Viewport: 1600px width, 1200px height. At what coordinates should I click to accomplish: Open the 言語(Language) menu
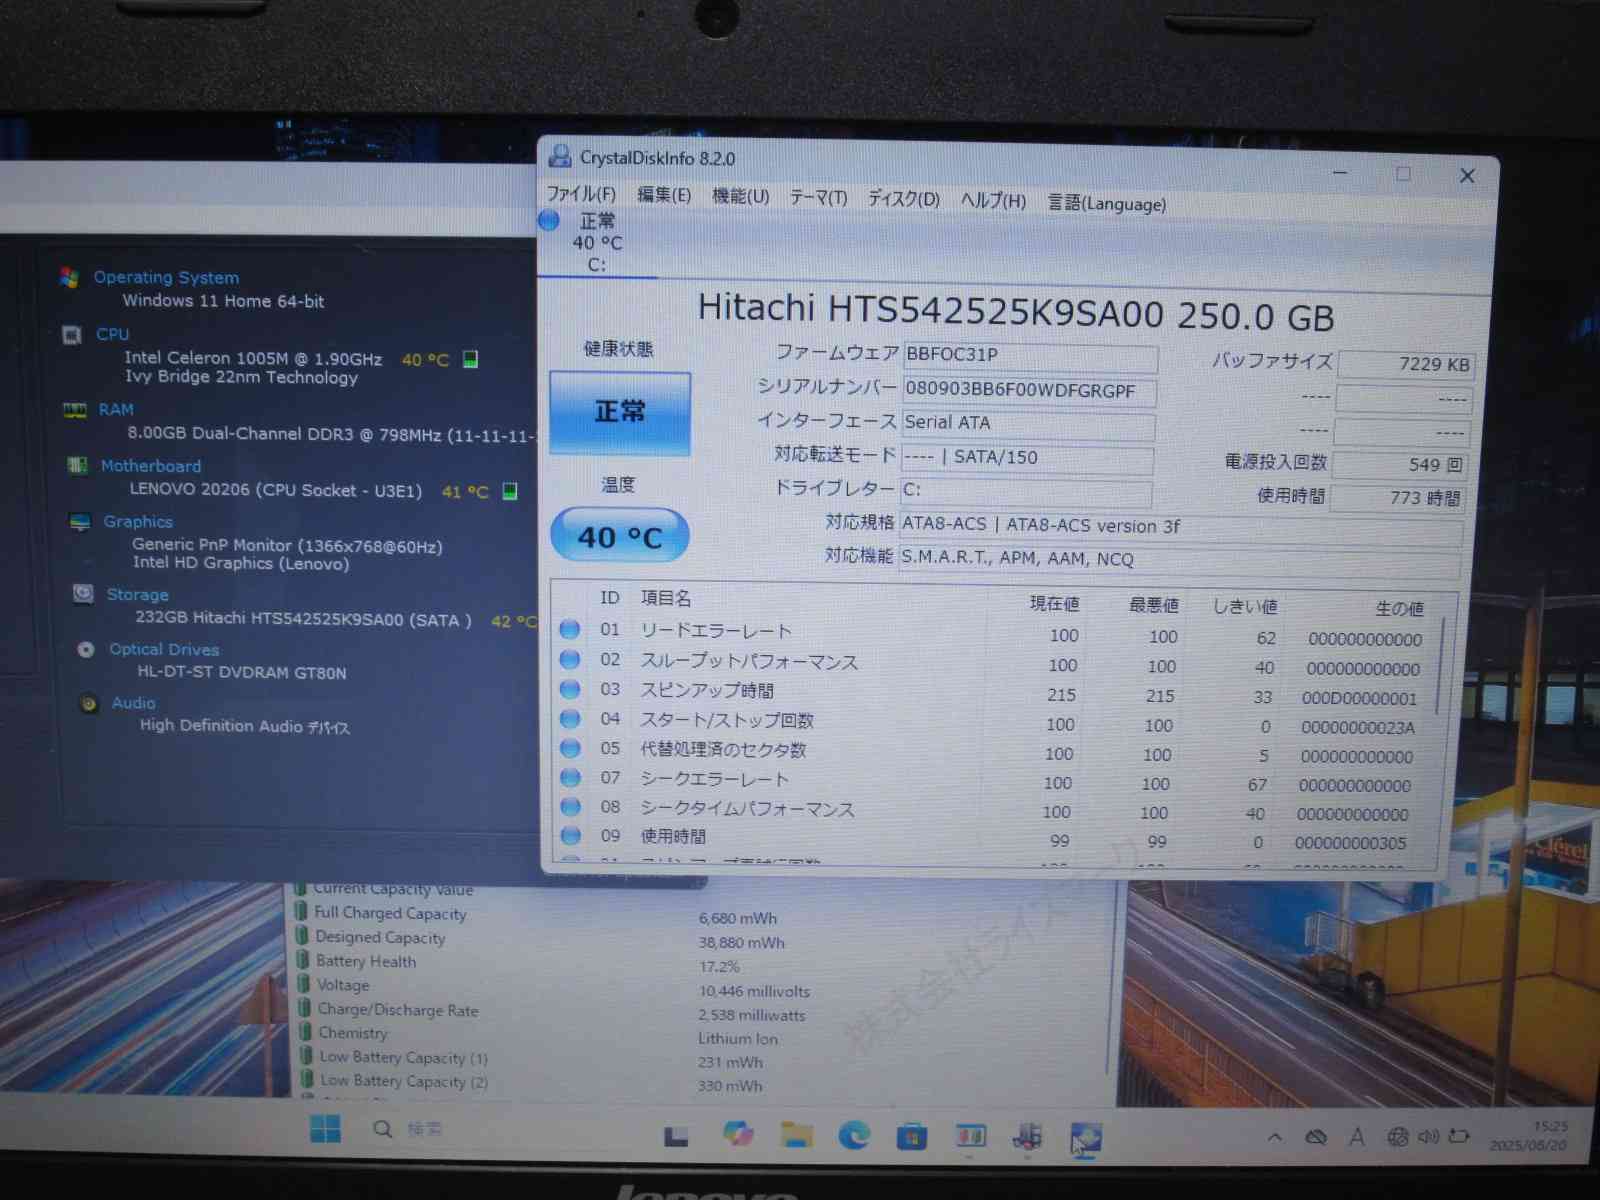pos(1106,204)
